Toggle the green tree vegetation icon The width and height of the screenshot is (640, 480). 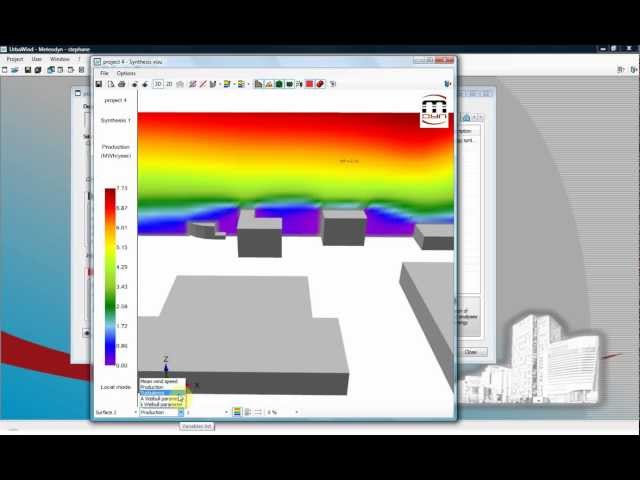[279, 84]
